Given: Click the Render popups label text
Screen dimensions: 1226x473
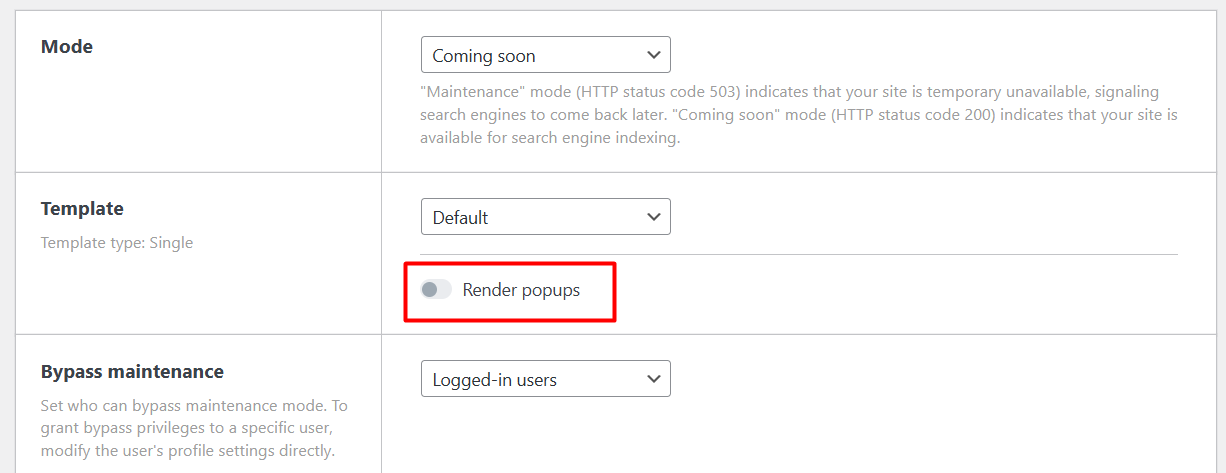Looking at the screenshot, I should click(521, 290).
